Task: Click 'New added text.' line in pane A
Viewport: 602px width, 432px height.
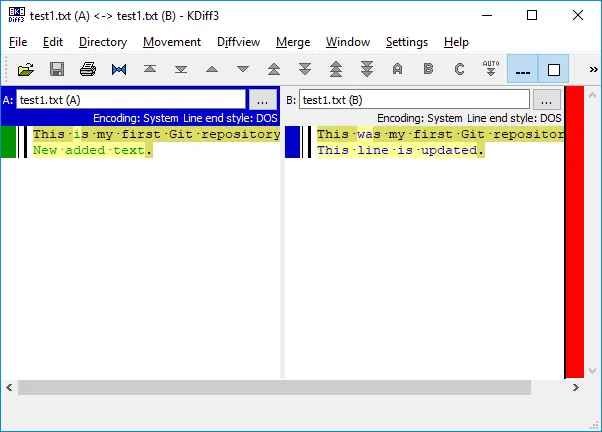Action: [93, 150]
